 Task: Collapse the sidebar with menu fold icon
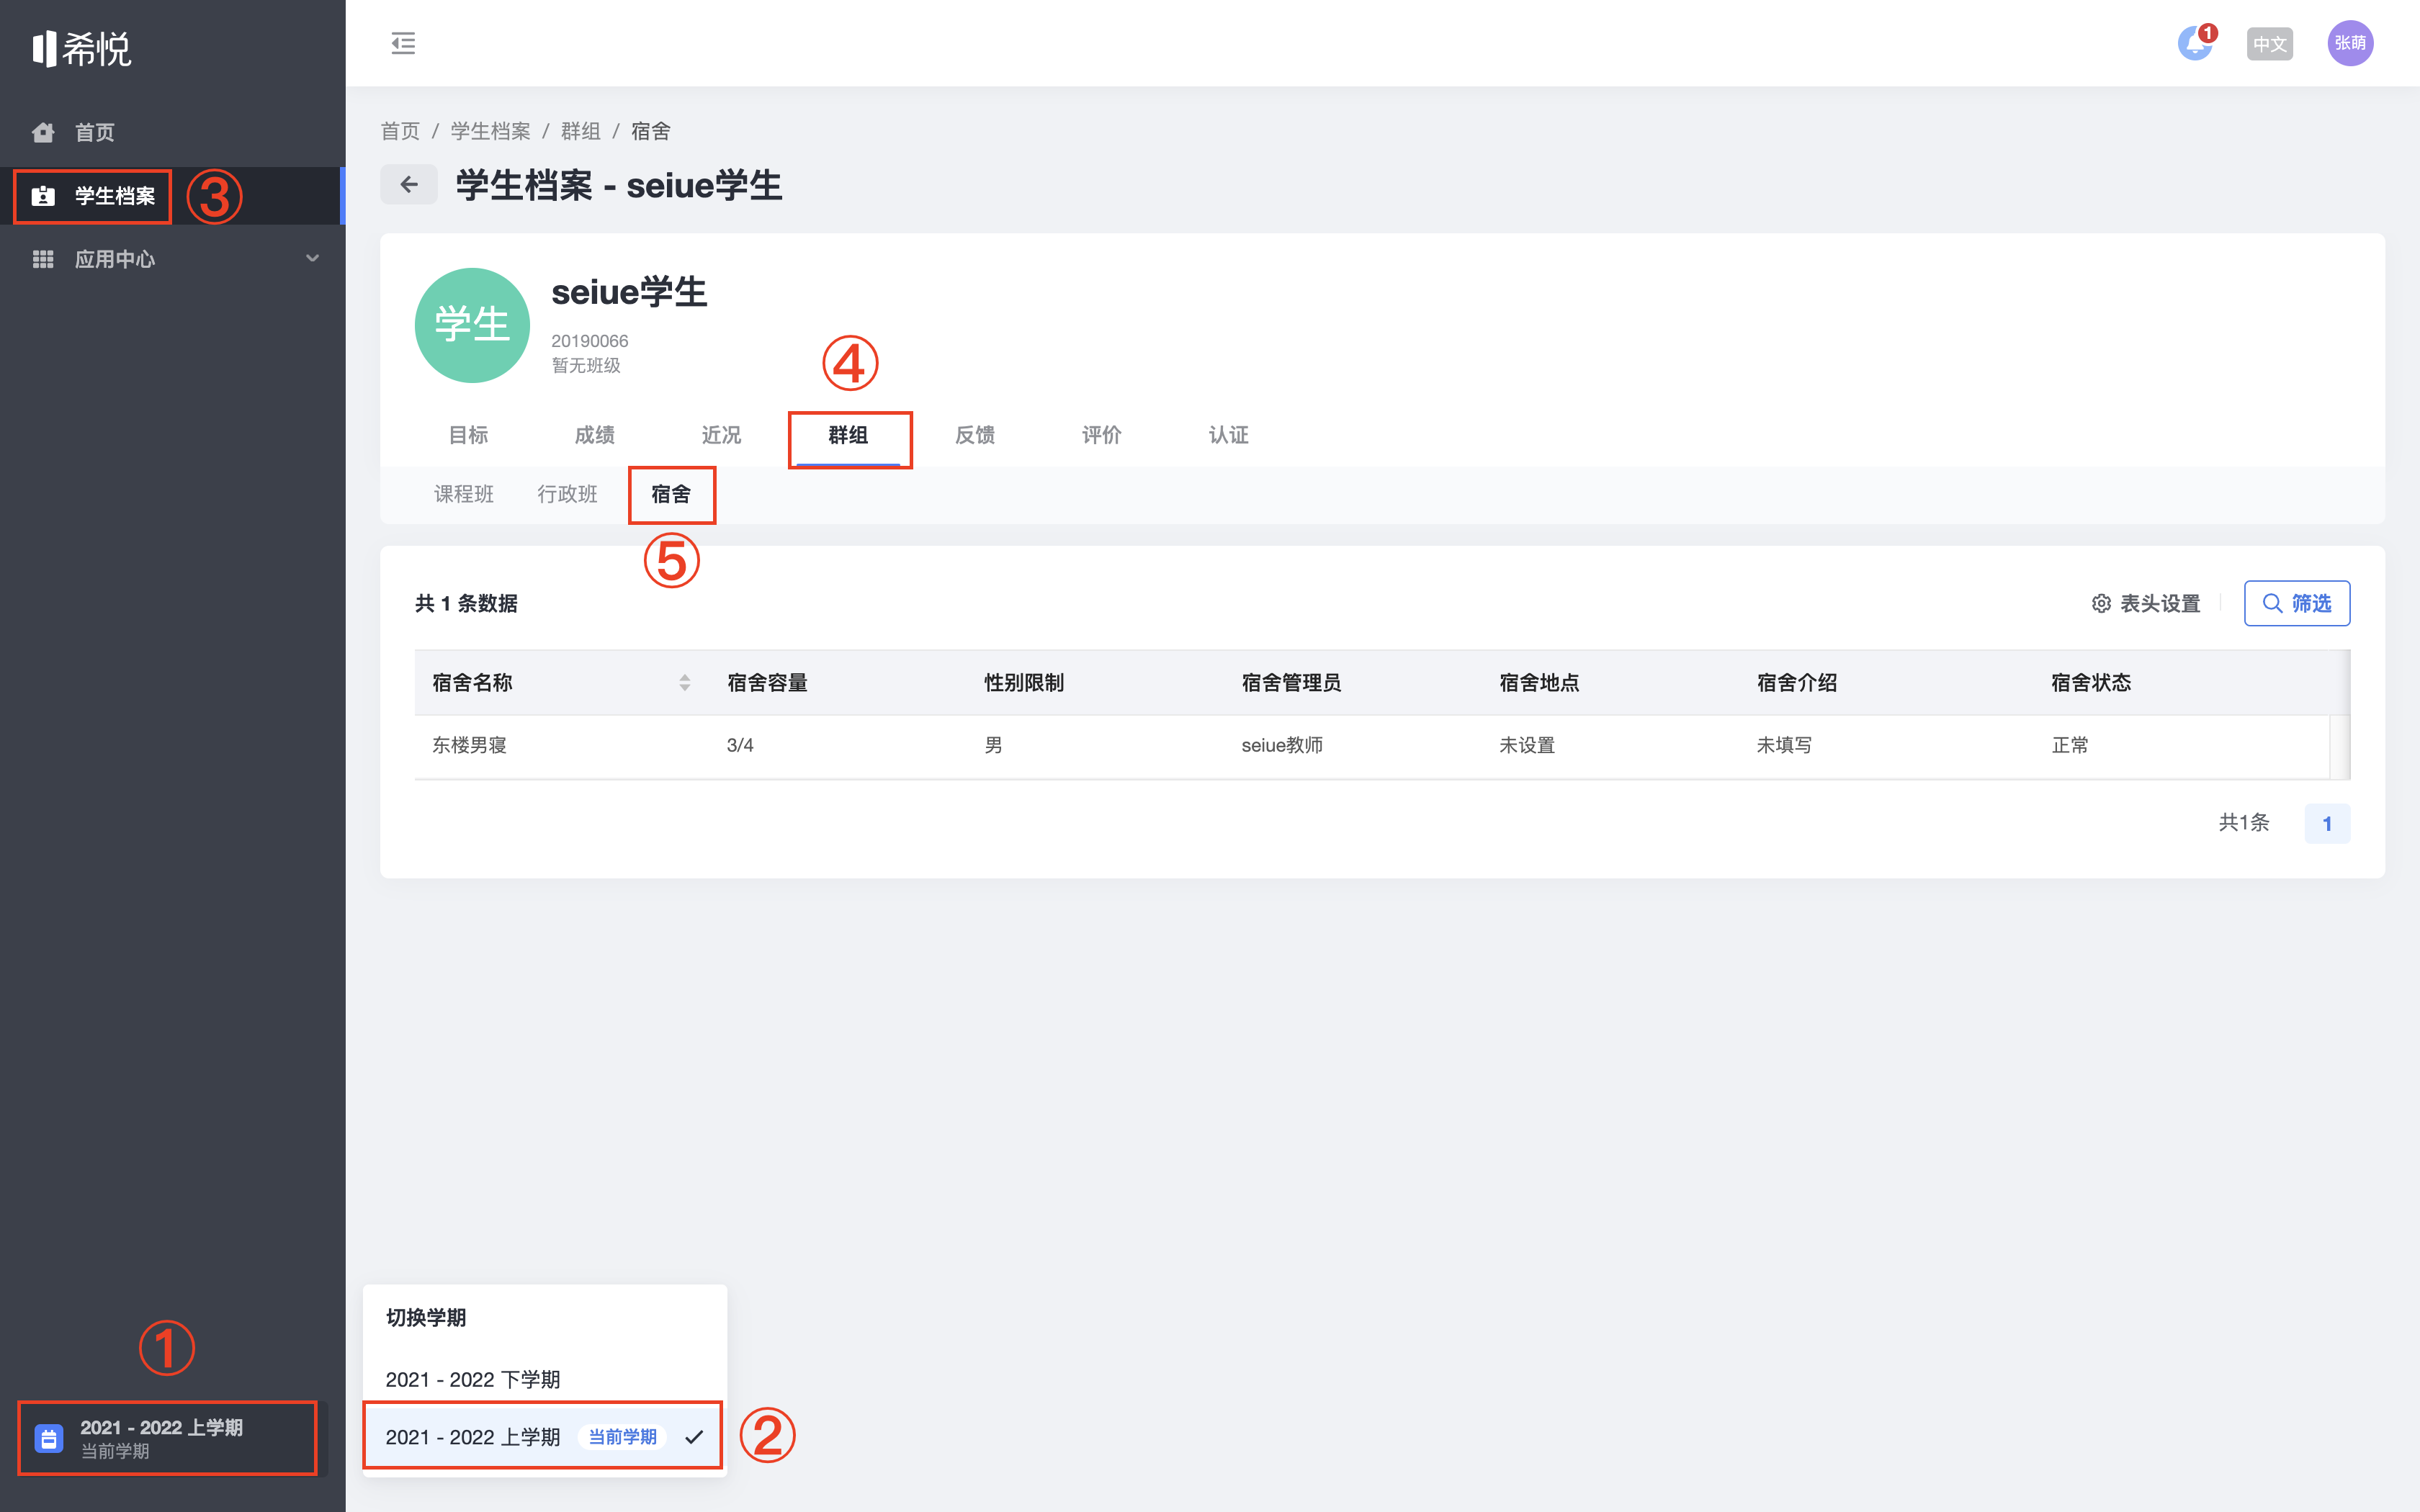tap(403, 43)
